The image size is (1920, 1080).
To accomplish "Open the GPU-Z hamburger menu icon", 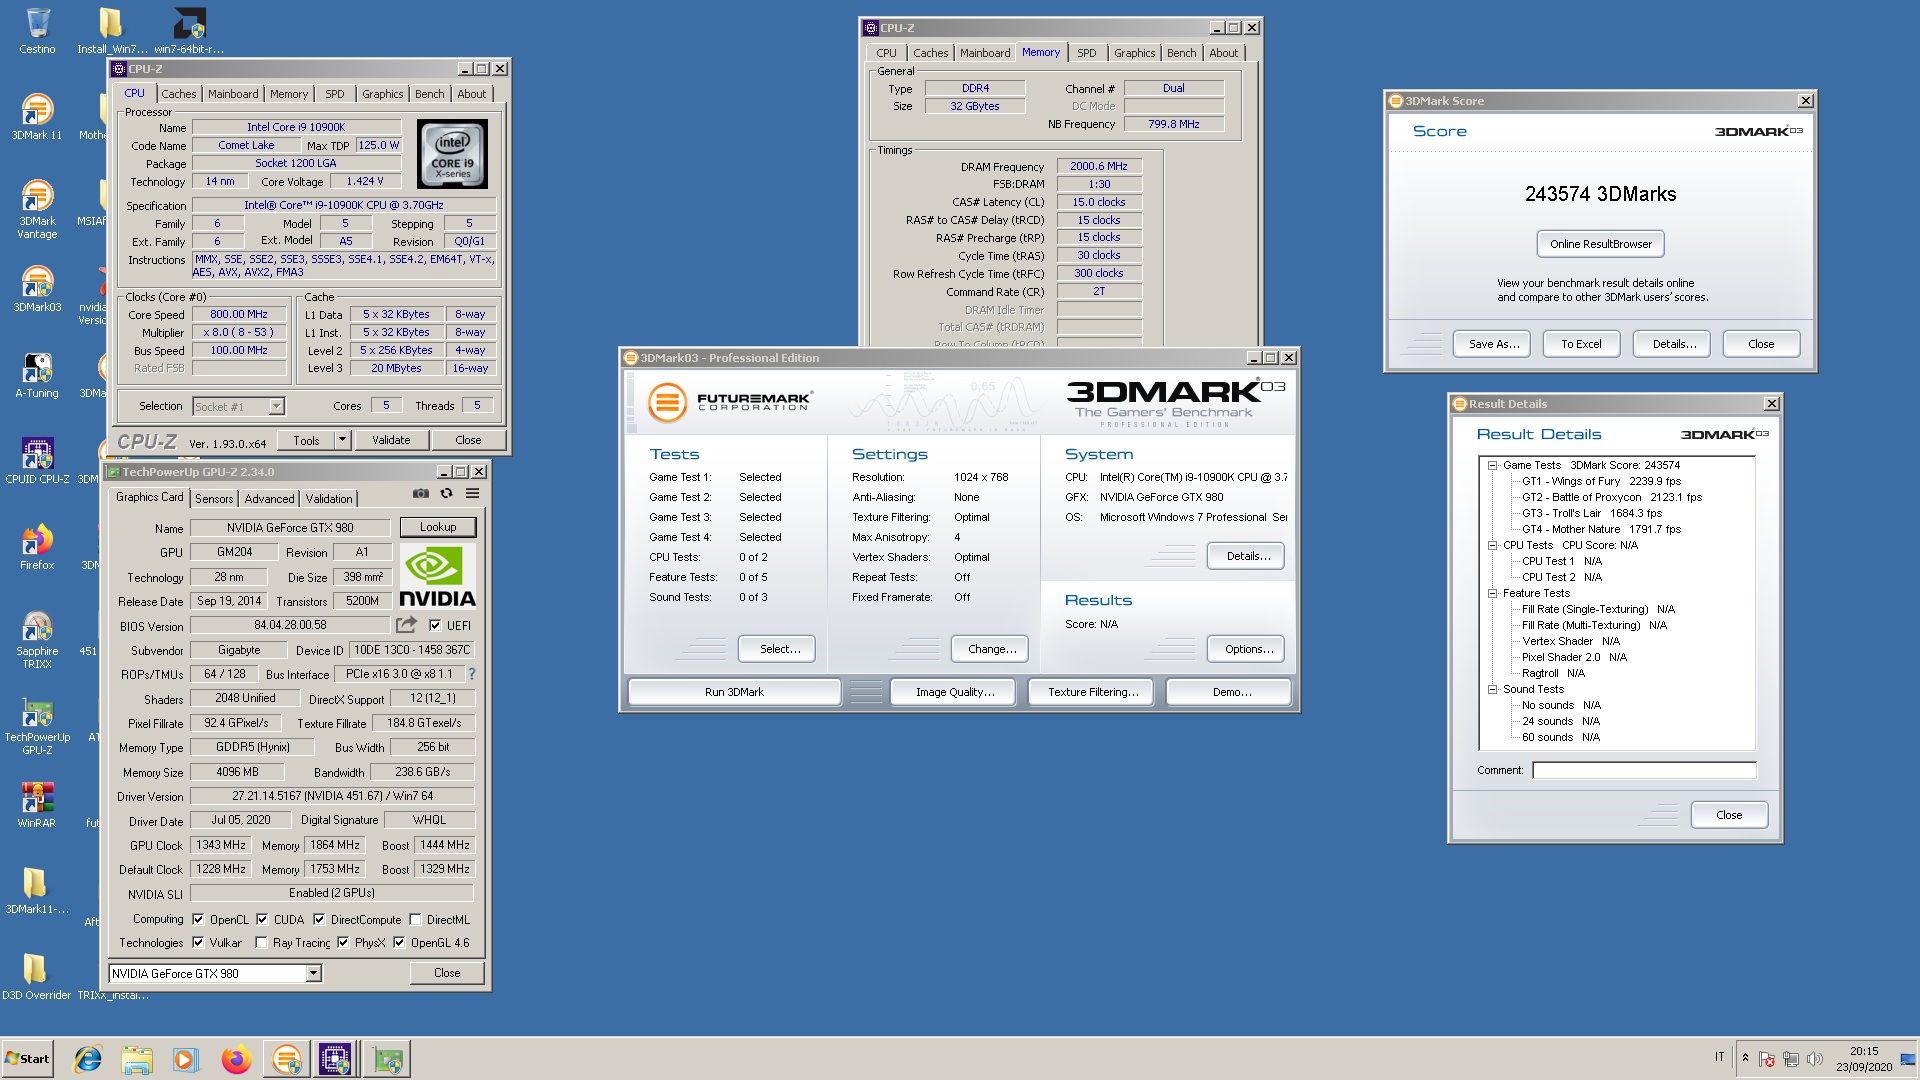I will (x=472, y=493).
